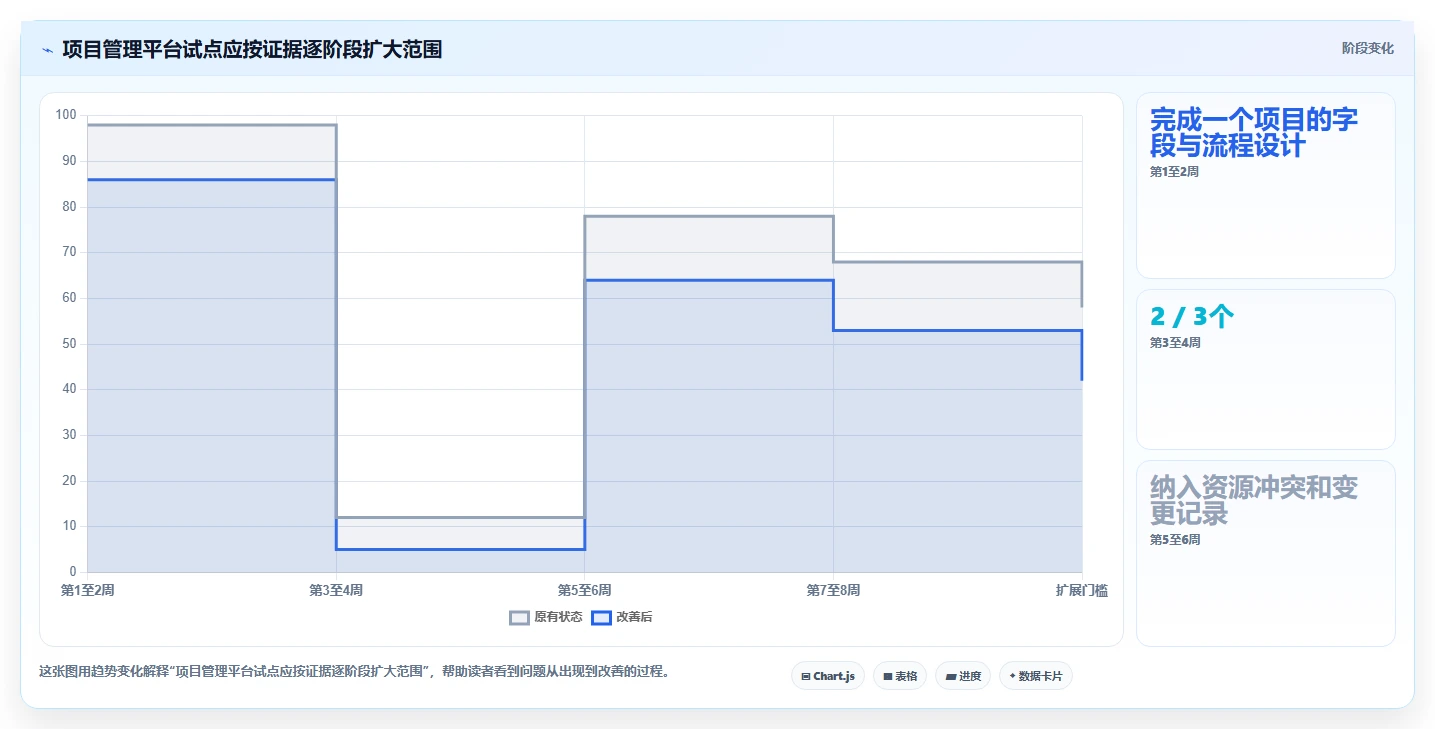Screen dimensions: 1435x729
Task: Click the chart title 项目管理平台试点应按证据逐阶段扩大范围
Action: [252, 49]
